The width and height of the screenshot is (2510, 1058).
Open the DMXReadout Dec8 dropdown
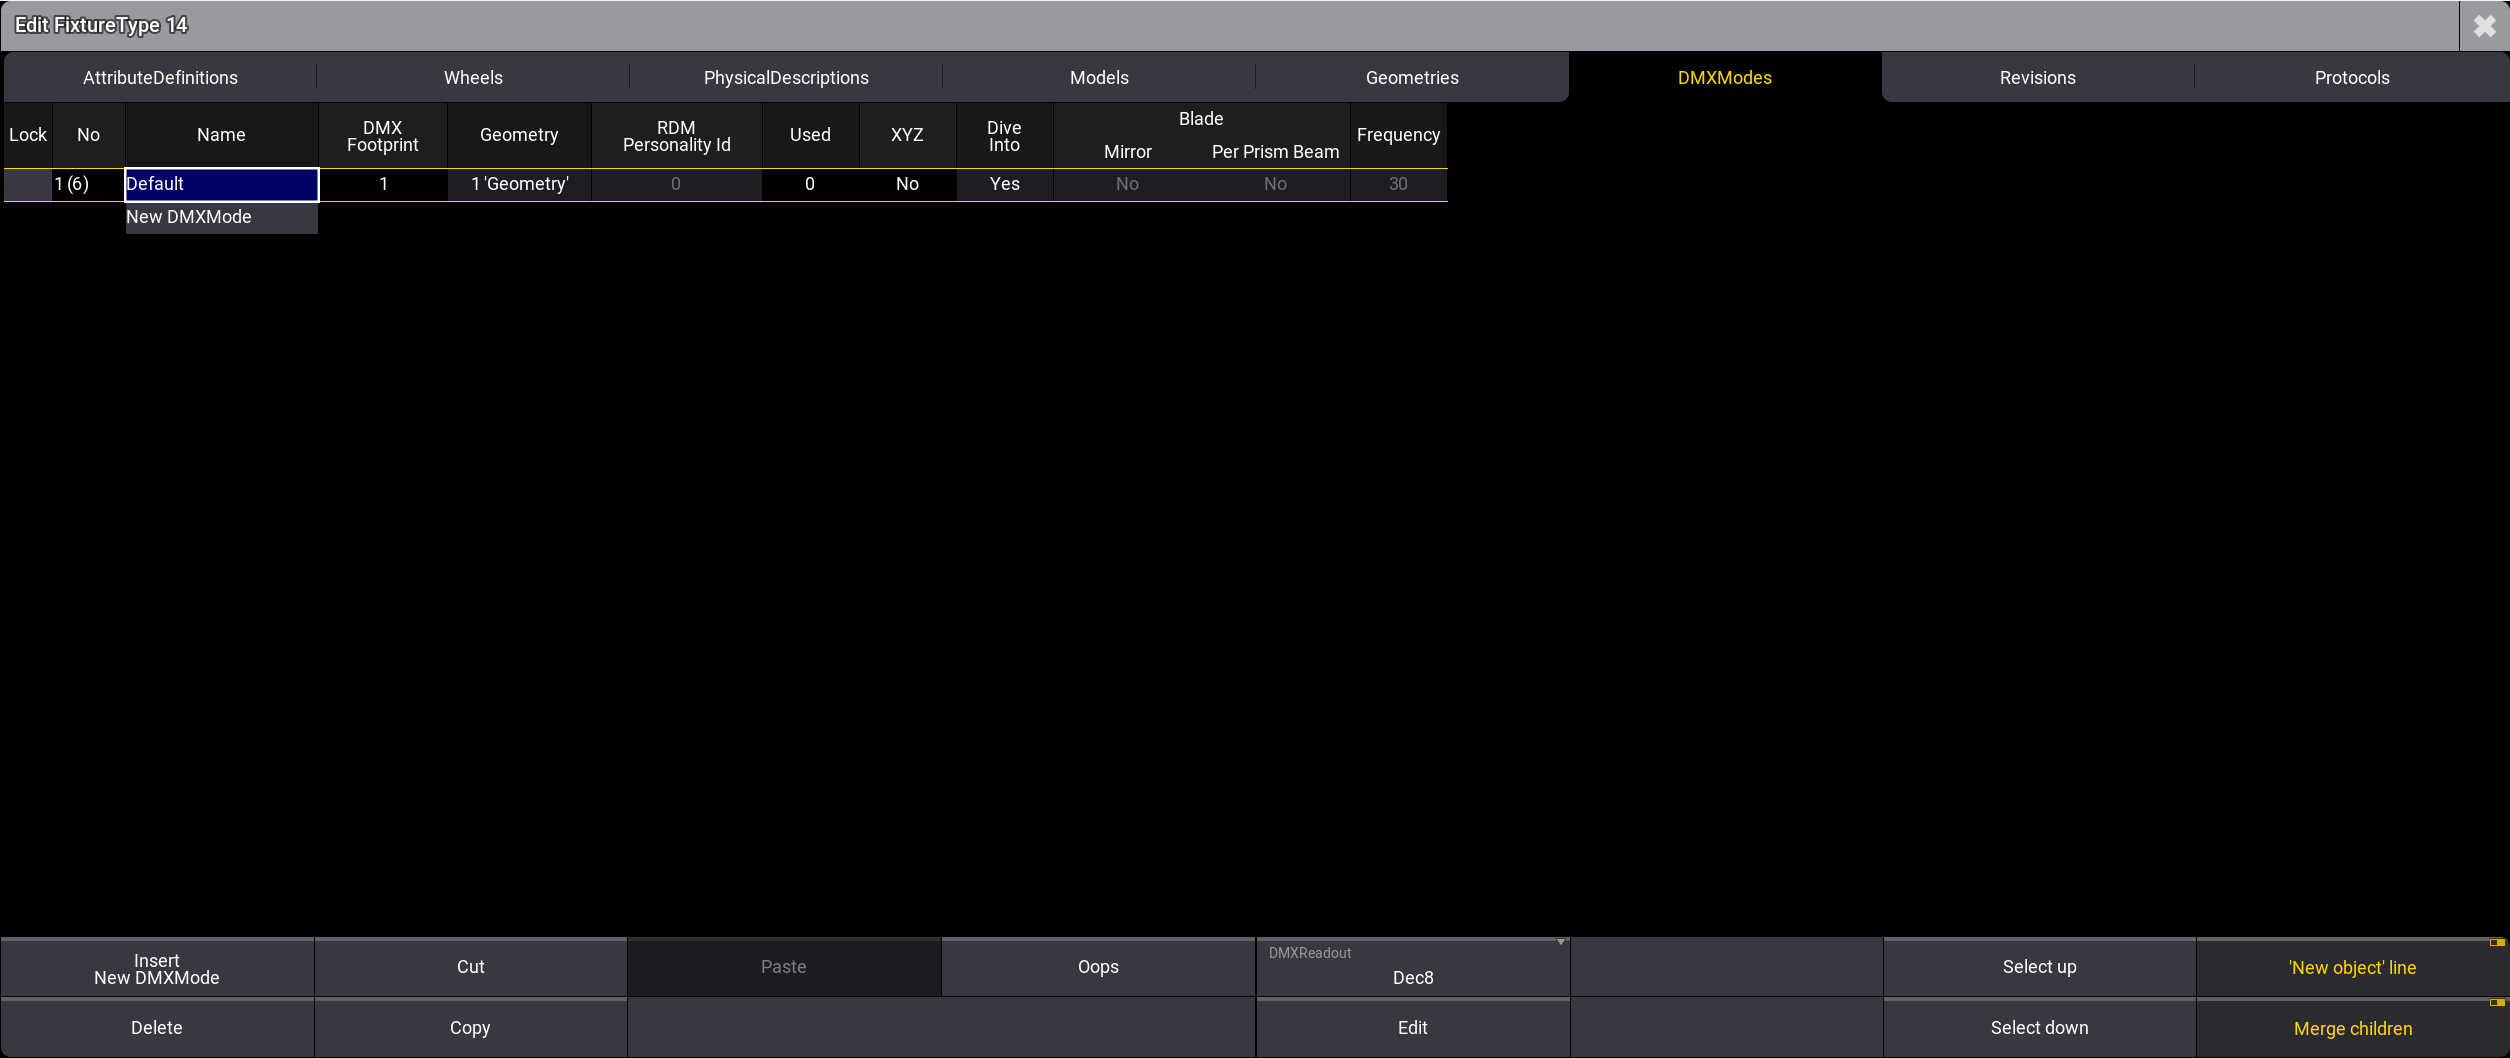(1412, 967)
